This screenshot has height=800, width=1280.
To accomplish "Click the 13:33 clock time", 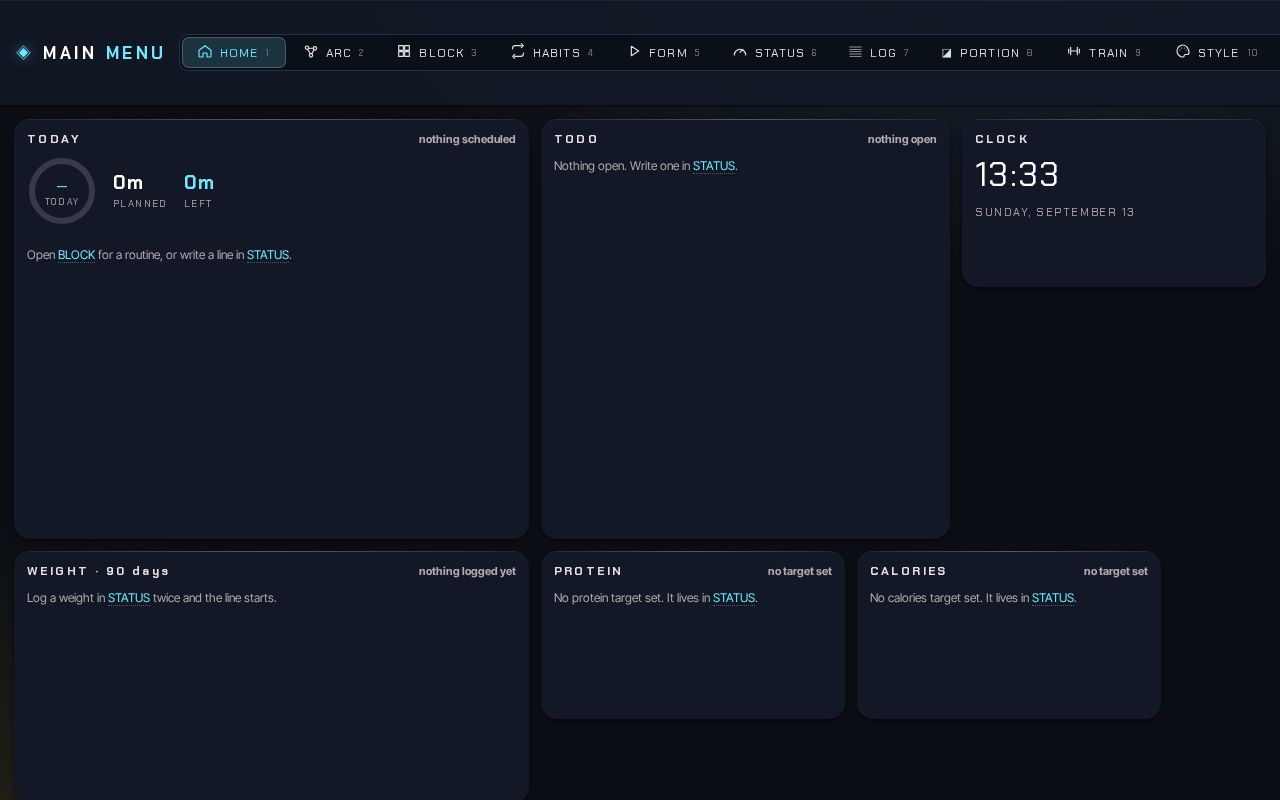I will click(1017, 175).
